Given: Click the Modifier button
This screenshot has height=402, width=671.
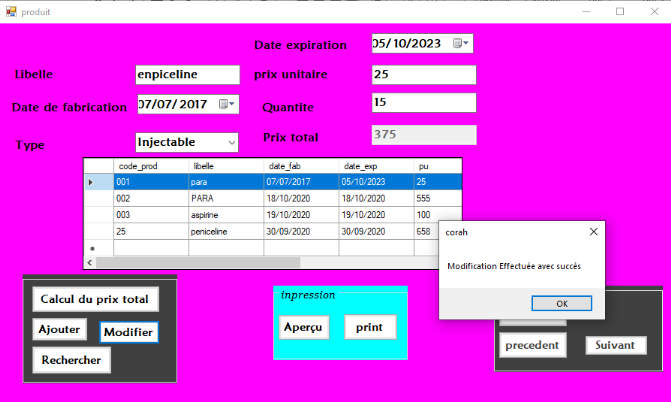Looking at the screenshot, I should (x=129, y=332).
